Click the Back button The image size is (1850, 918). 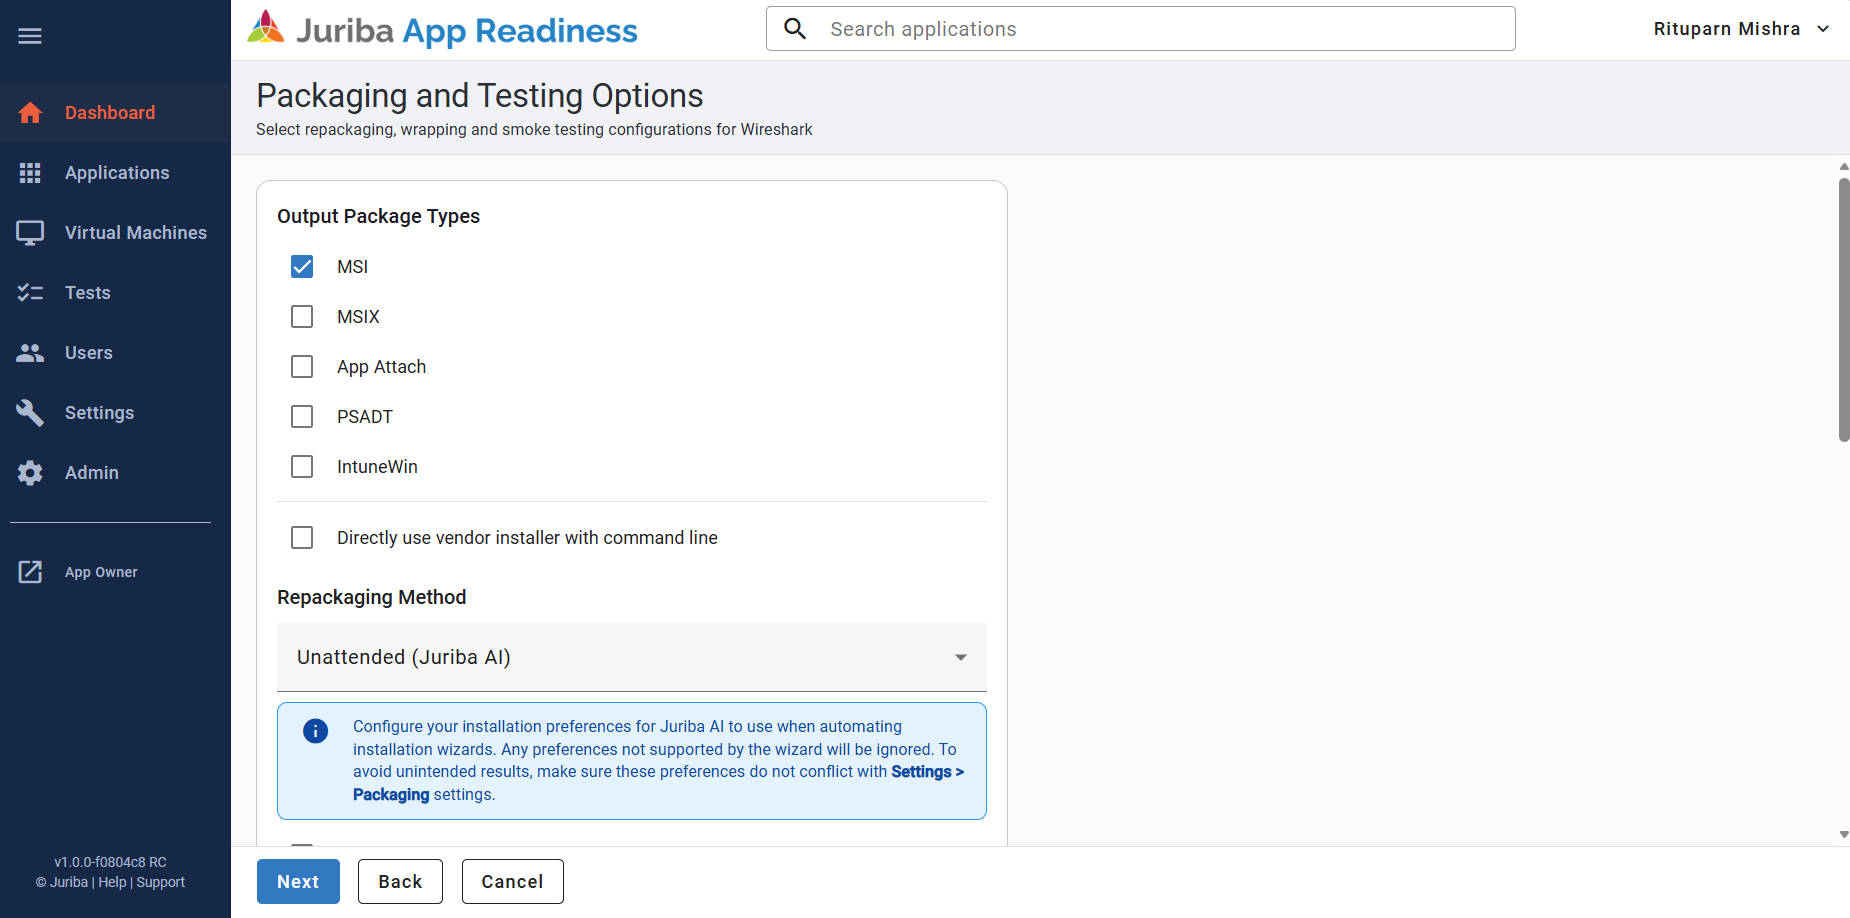pyautogui.click(x=400, y=882)
